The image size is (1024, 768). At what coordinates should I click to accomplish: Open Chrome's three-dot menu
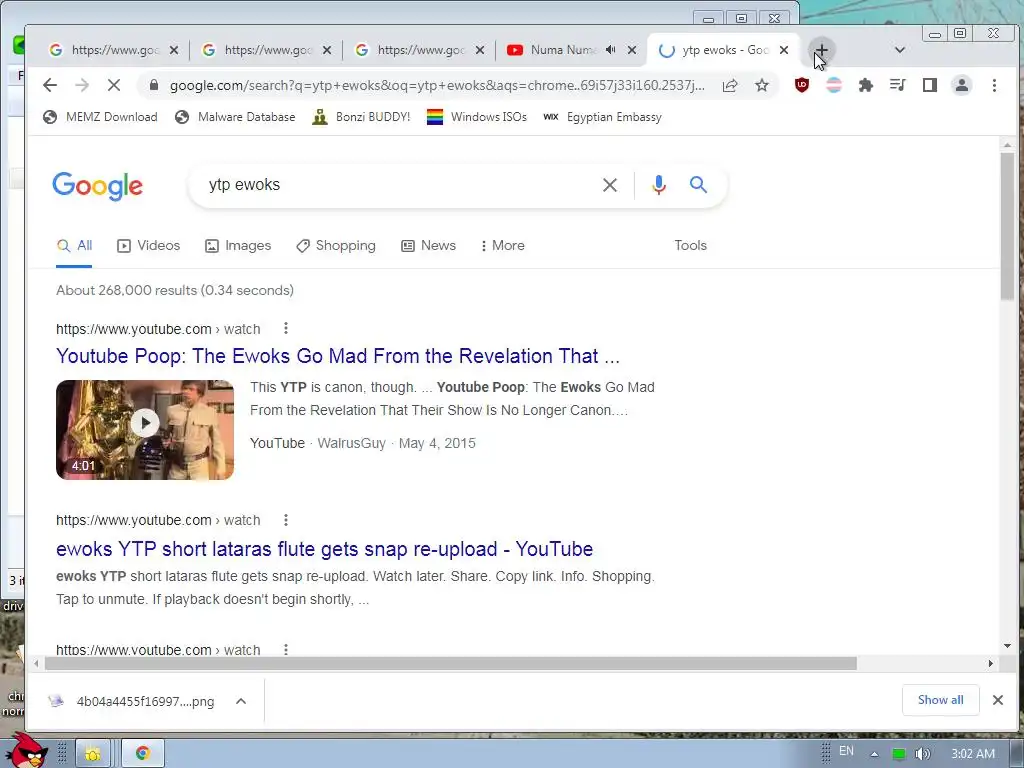coord(994,85)
